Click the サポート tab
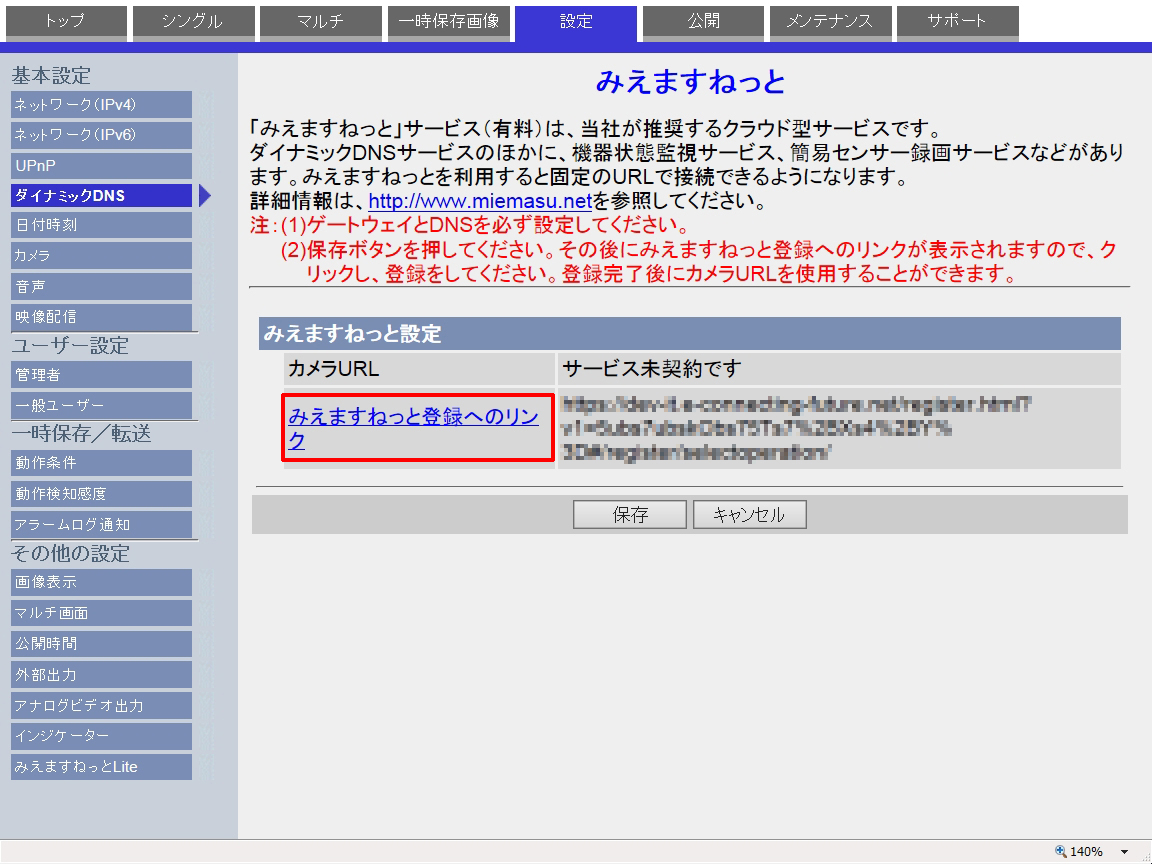The image size is (1152, 864). (x=957, y=22)
